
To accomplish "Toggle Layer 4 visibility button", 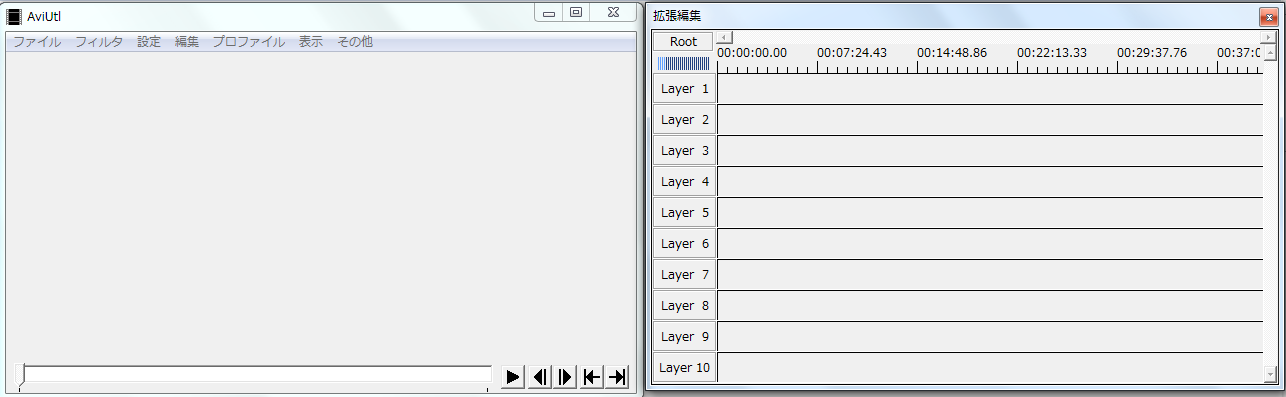I will point(685,182).
